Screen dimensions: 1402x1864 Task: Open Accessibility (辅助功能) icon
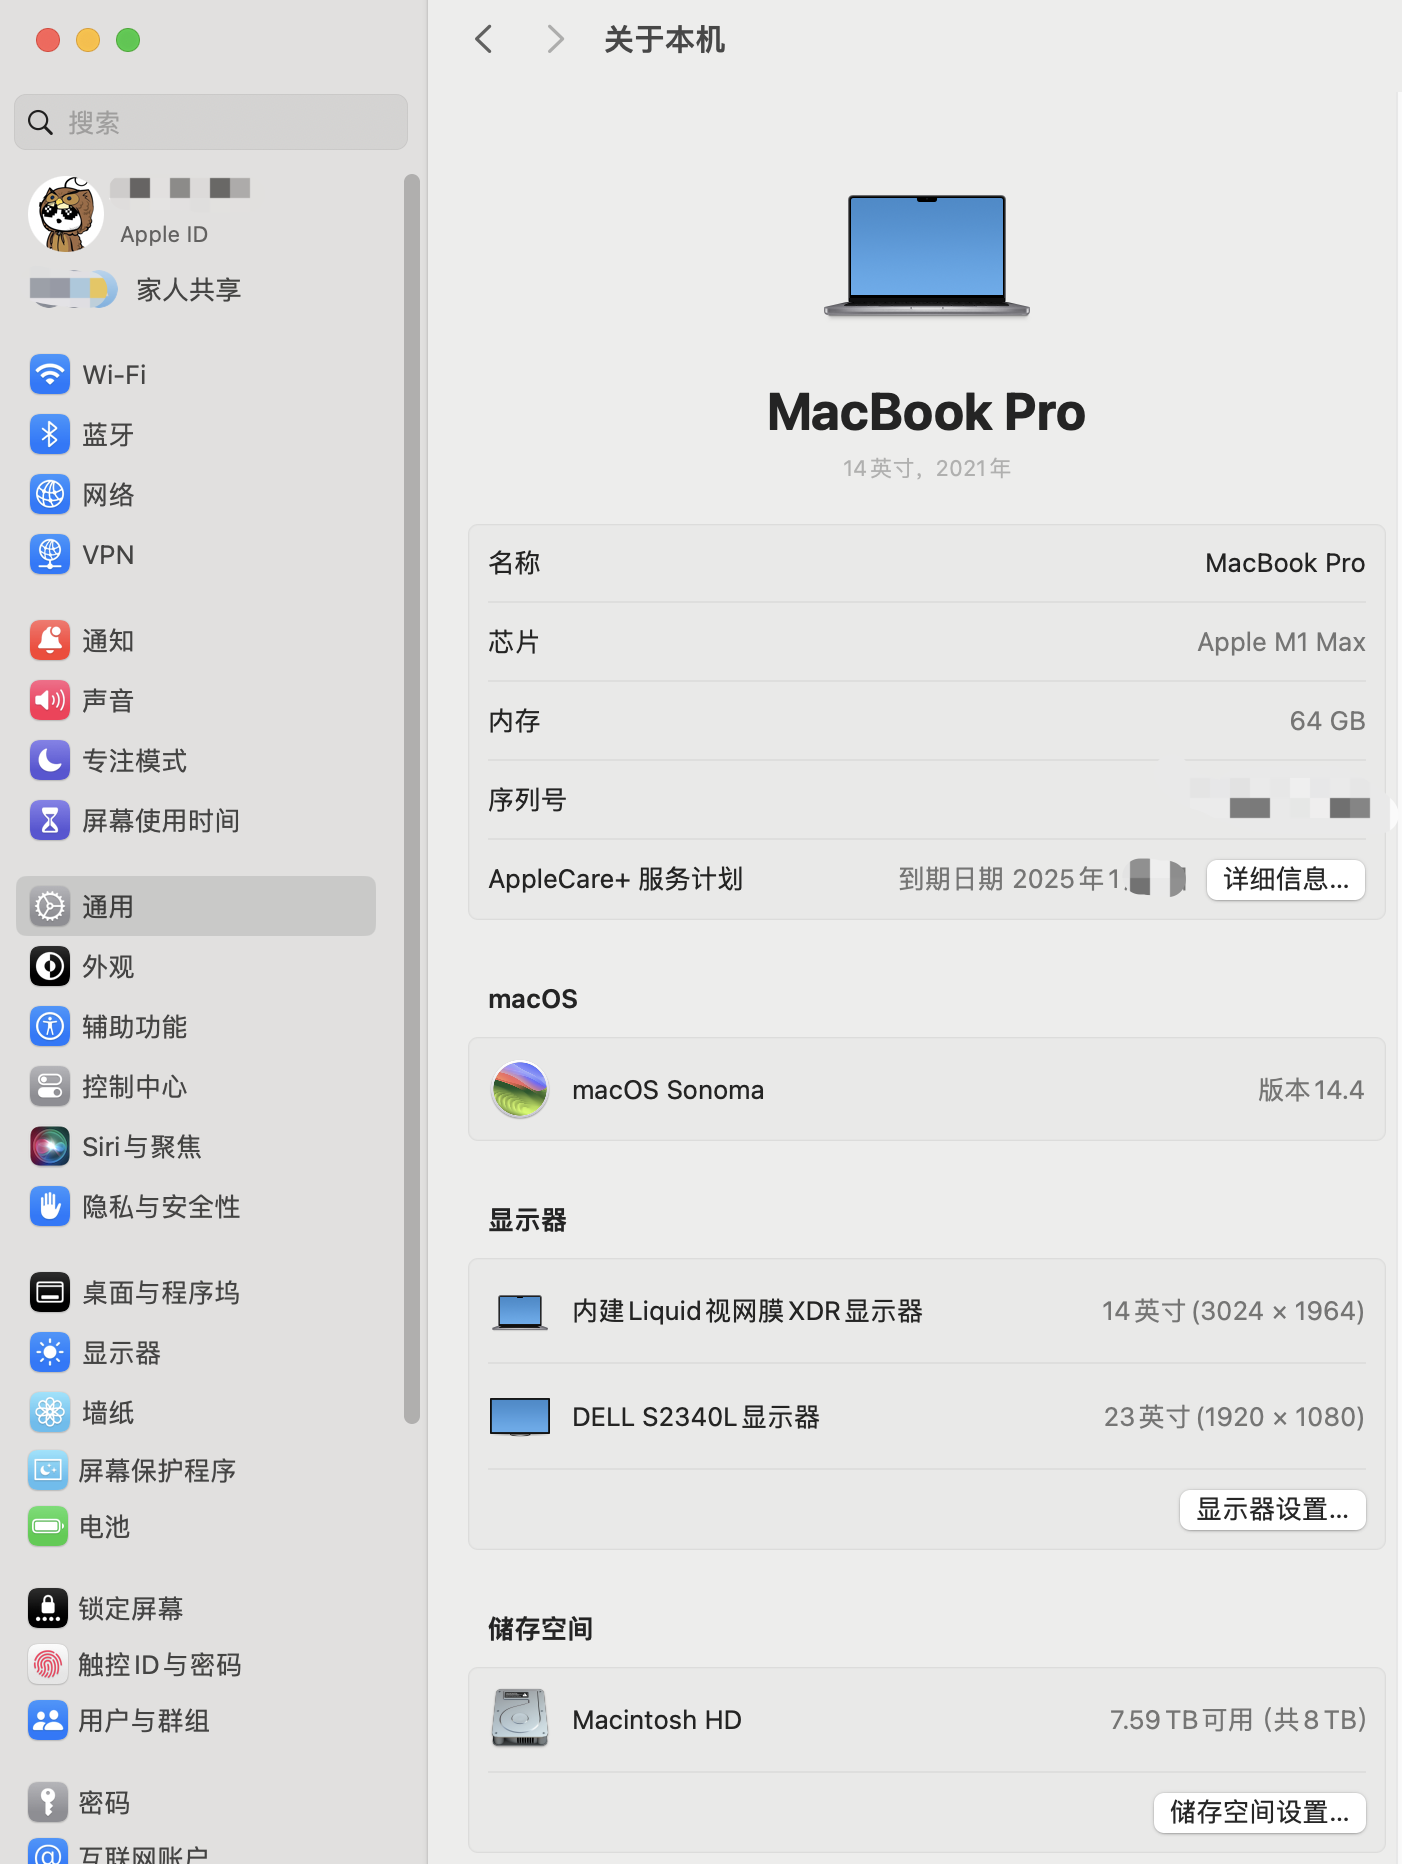(x=49, y=1027)
